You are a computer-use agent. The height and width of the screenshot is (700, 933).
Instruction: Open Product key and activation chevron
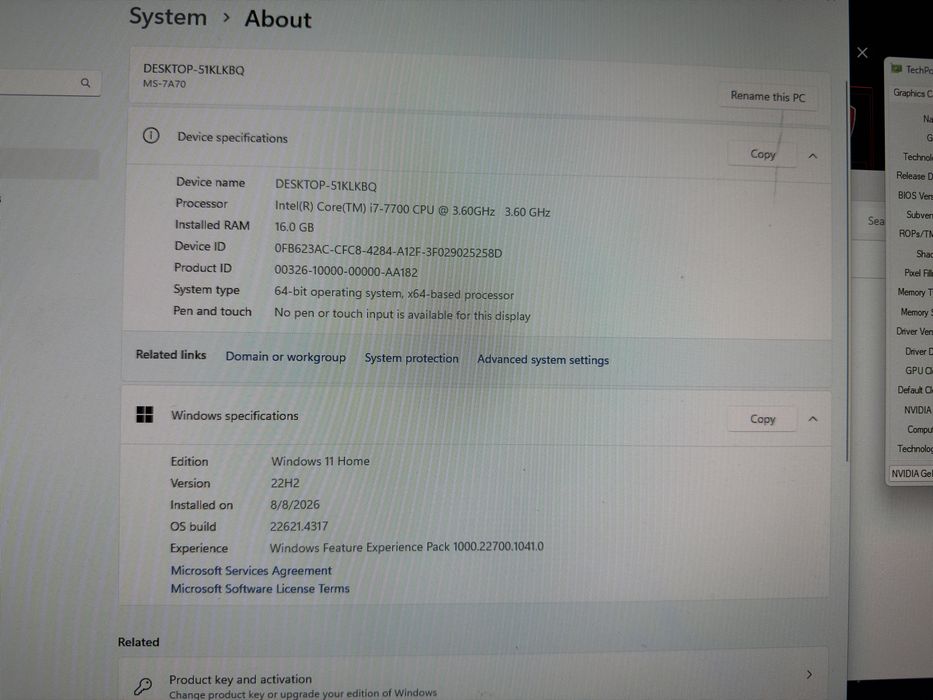[x=809, y=674]
